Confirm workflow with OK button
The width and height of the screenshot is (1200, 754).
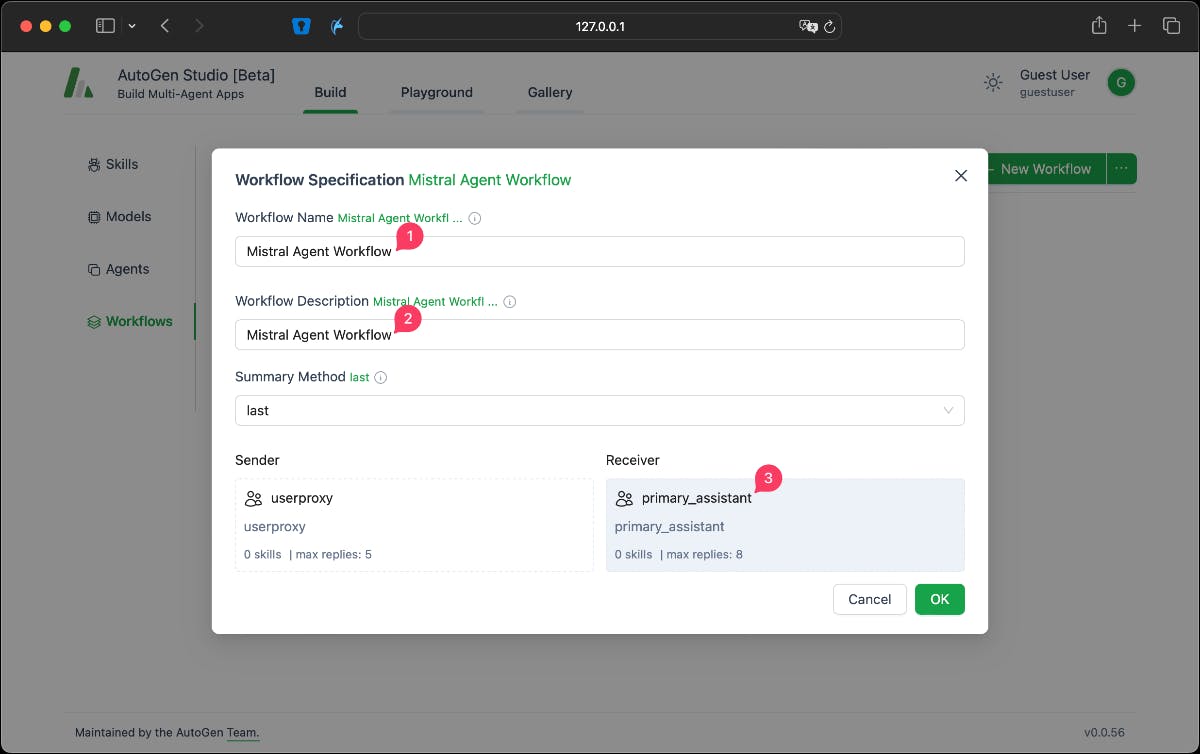click(940, 599)
